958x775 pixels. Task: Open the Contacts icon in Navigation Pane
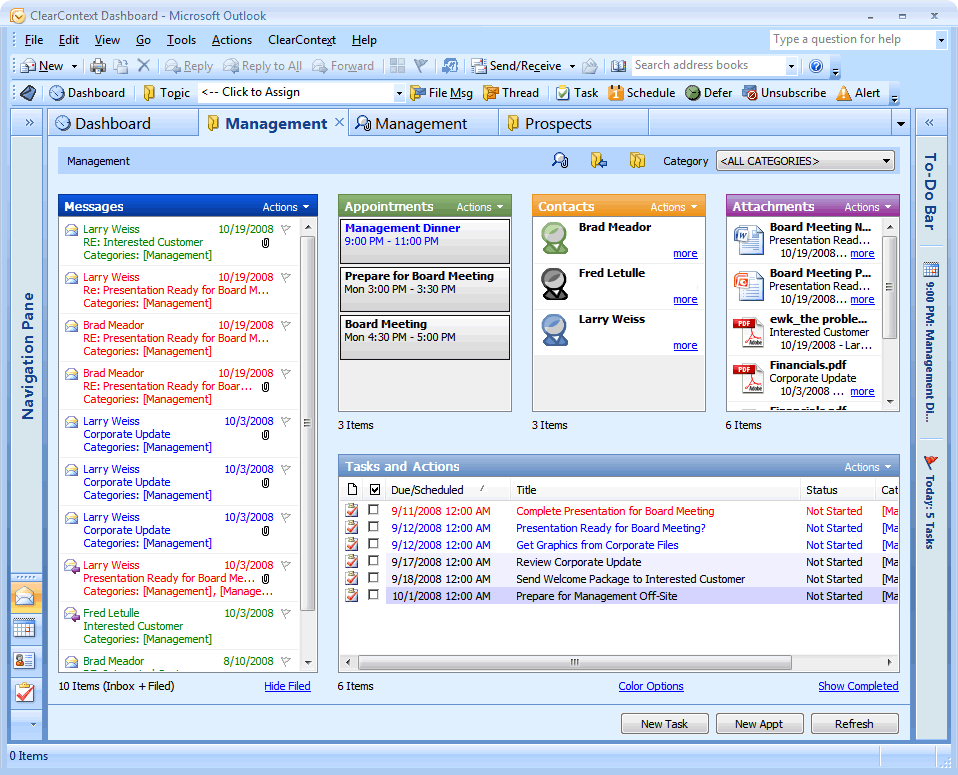point(25,660)
